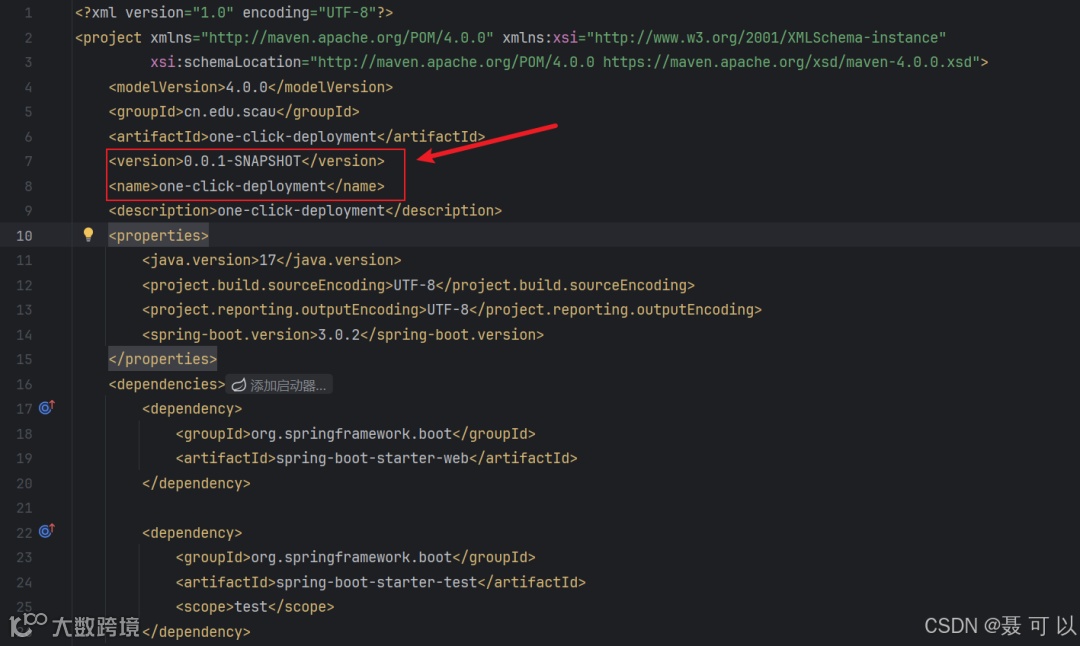Click project.reporting.outputEncoding UTF-8 value
This screenshot has height=646, width=1080.
(448, 310)
